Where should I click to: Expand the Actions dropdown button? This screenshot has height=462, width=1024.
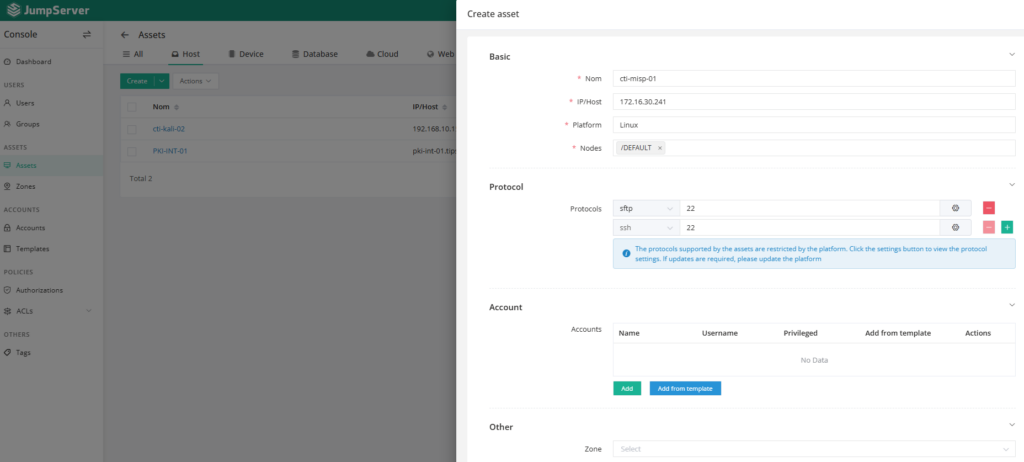[x=197, y=80]
